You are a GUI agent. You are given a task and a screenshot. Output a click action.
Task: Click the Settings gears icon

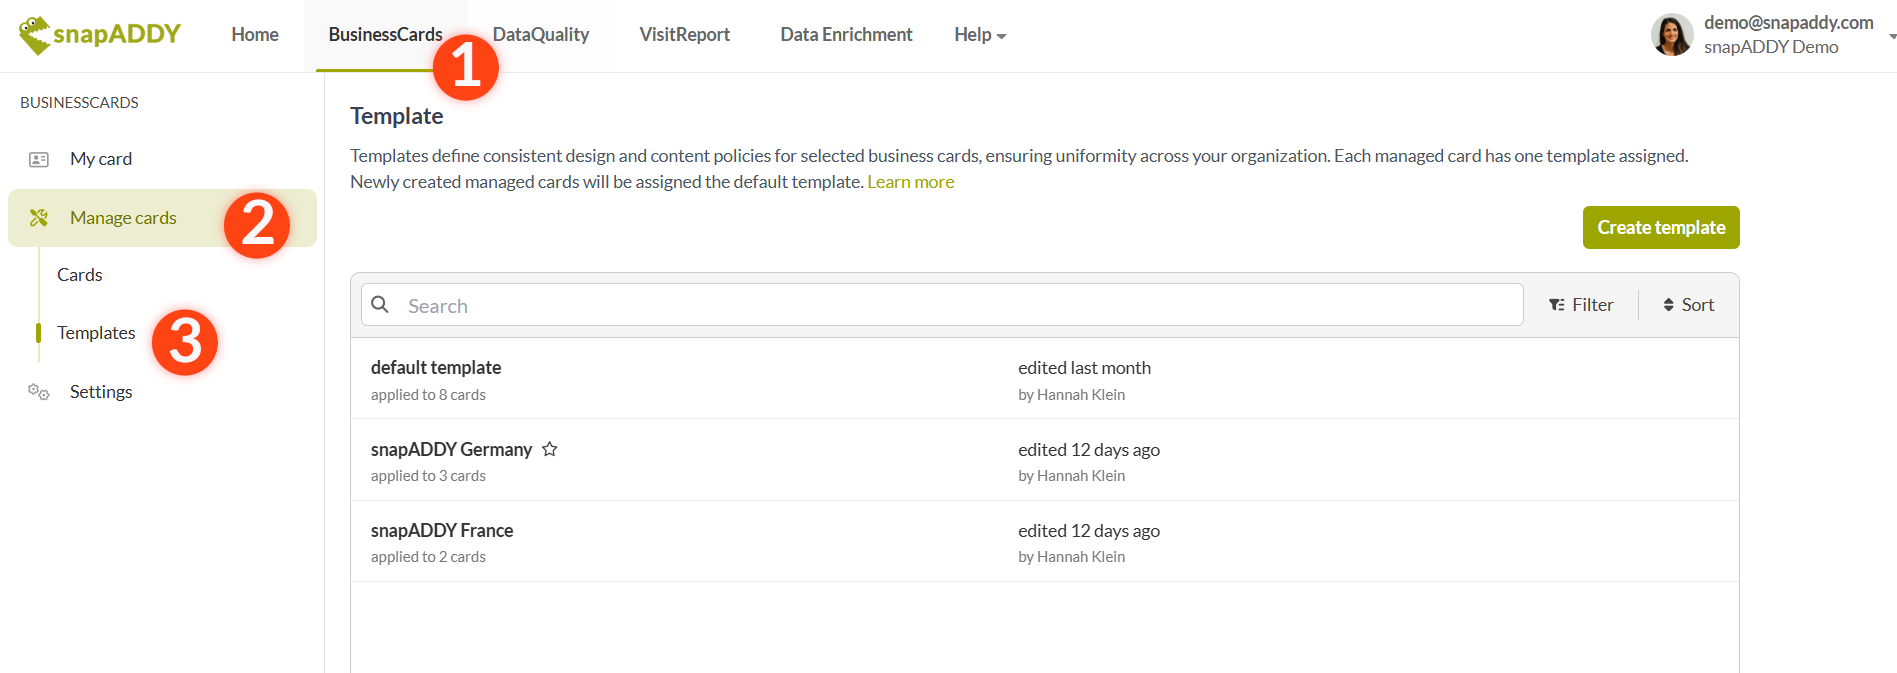(39, 392)
